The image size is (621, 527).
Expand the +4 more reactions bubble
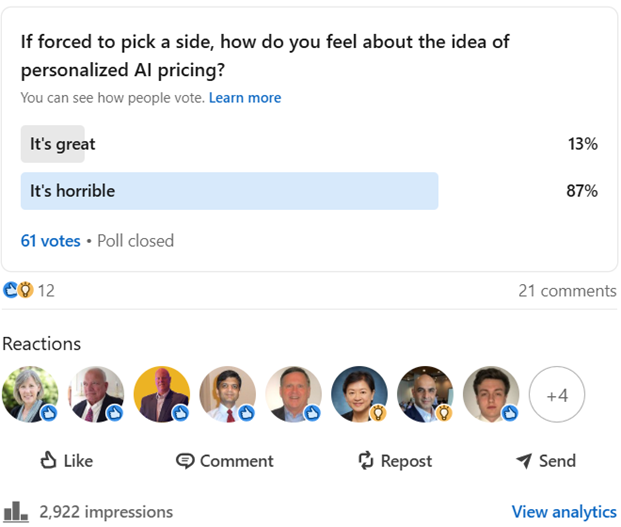(x=557, y=395)
